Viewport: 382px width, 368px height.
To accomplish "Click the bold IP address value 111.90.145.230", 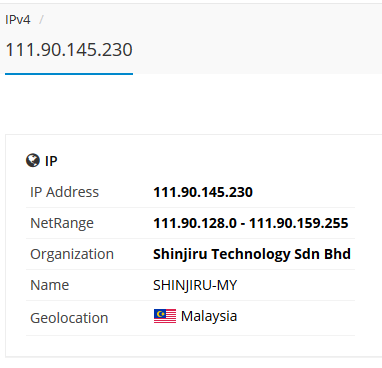I will [x=203, y=192].
